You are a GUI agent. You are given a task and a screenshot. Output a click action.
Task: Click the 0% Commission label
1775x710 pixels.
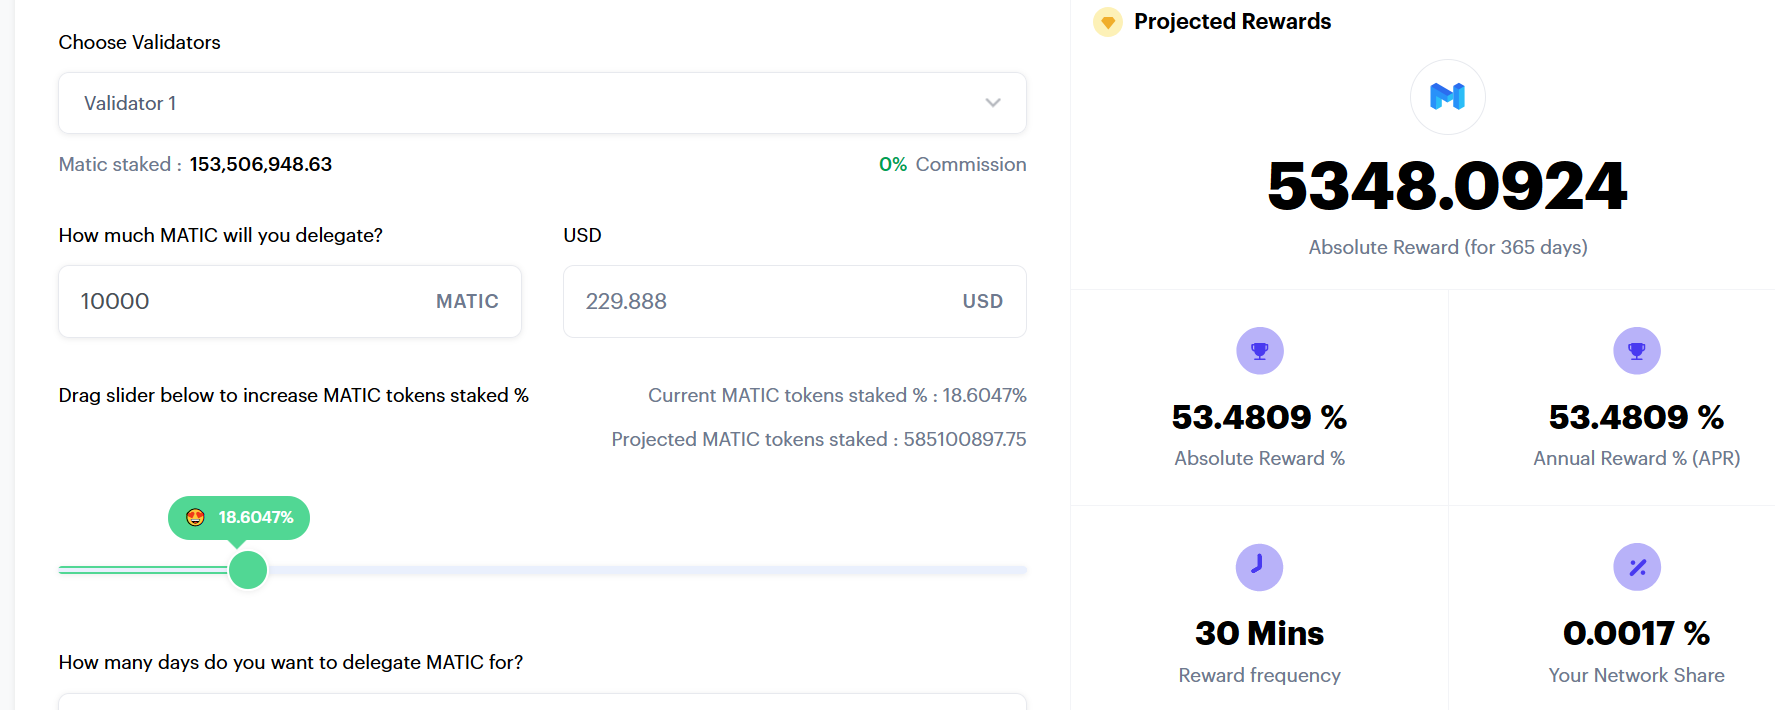click(952, 164)
